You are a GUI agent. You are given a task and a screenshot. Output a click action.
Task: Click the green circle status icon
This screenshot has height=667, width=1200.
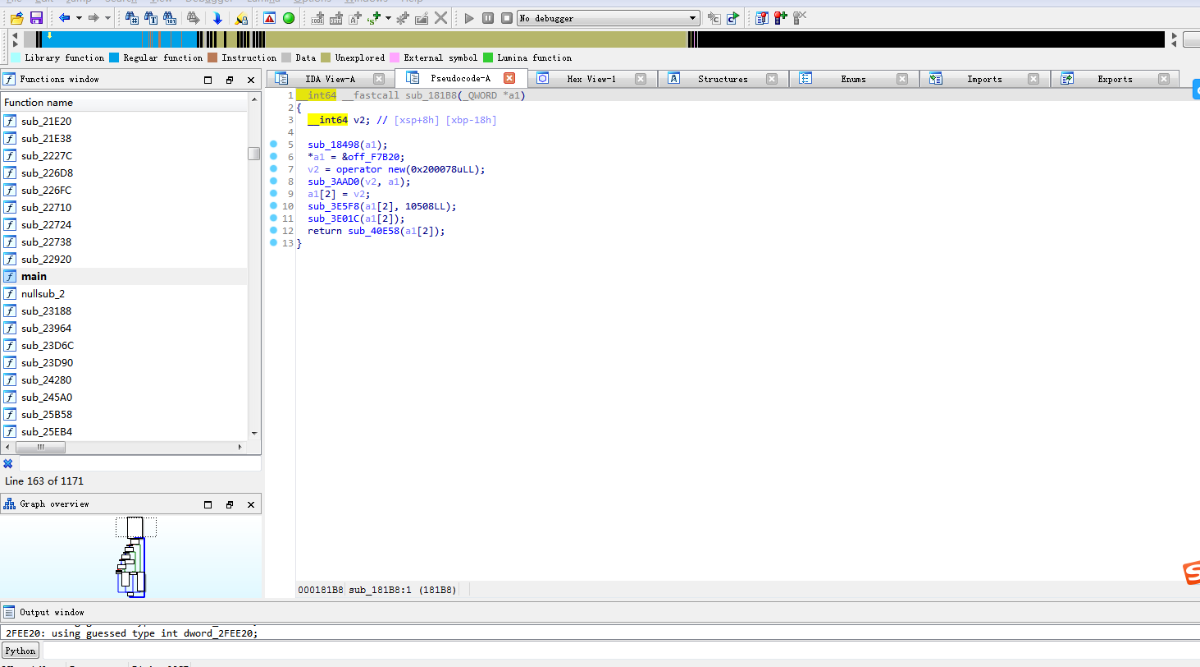point(289,18)
